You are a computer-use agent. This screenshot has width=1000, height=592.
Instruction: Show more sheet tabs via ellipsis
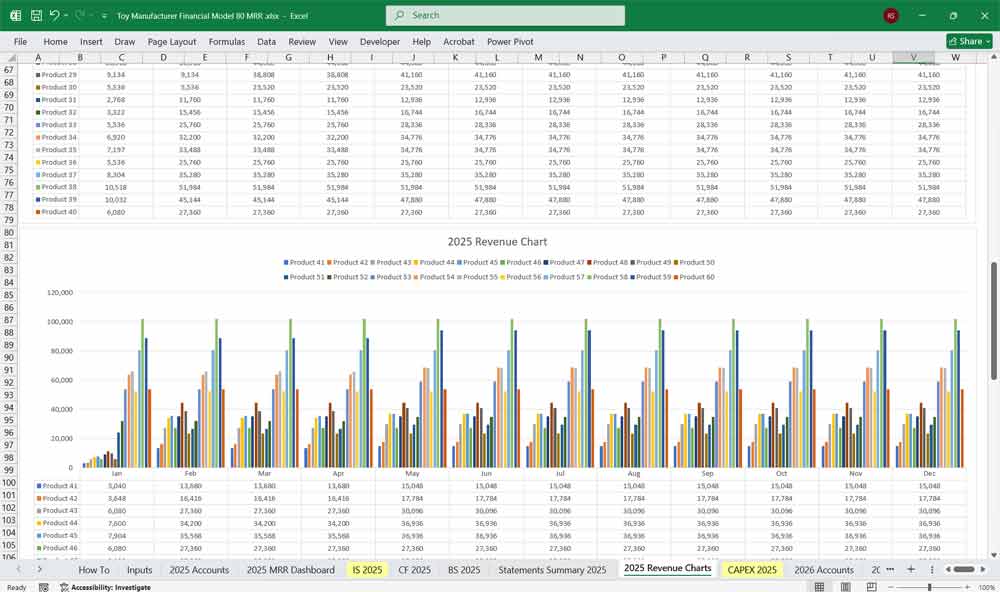pyautogui.click(x=890, y=569)
